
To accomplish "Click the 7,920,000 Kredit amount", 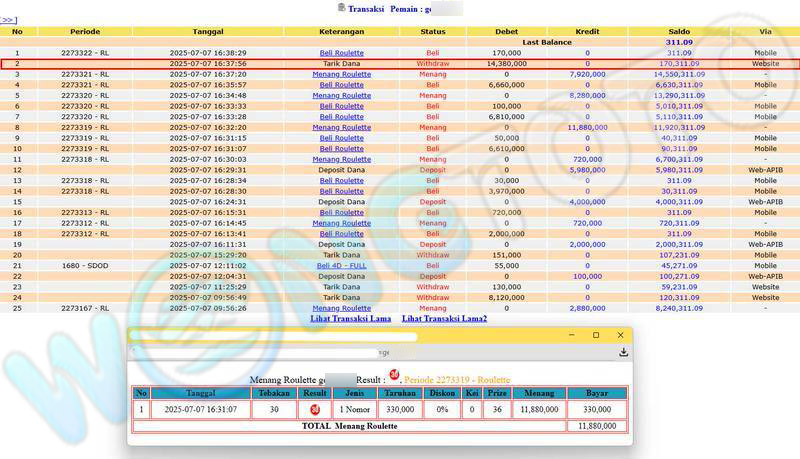I will [587, 74].
